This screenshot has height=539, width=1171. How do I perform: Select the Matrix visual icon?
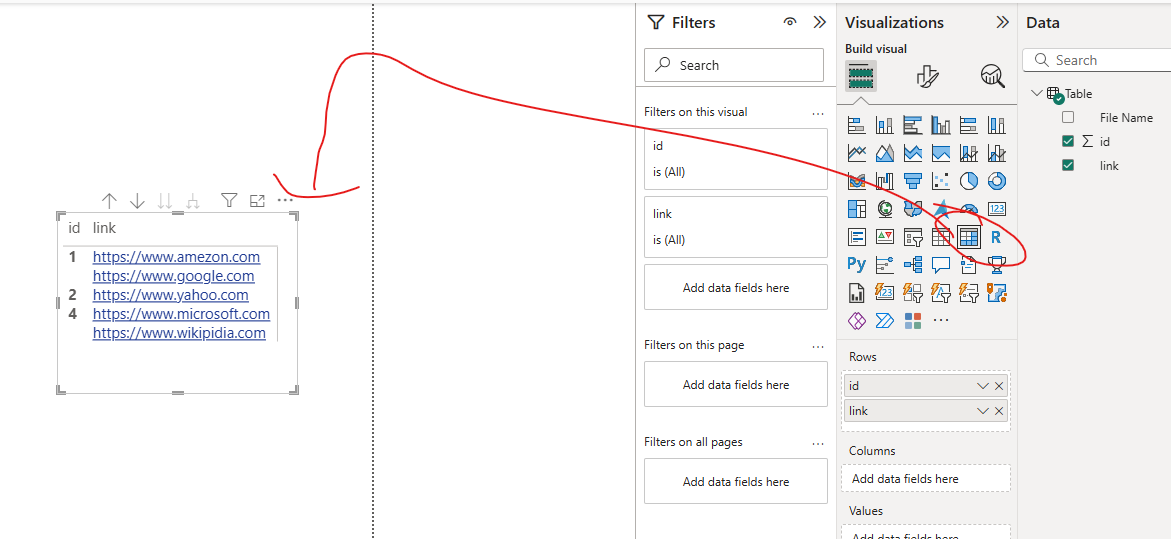[968, 237]
